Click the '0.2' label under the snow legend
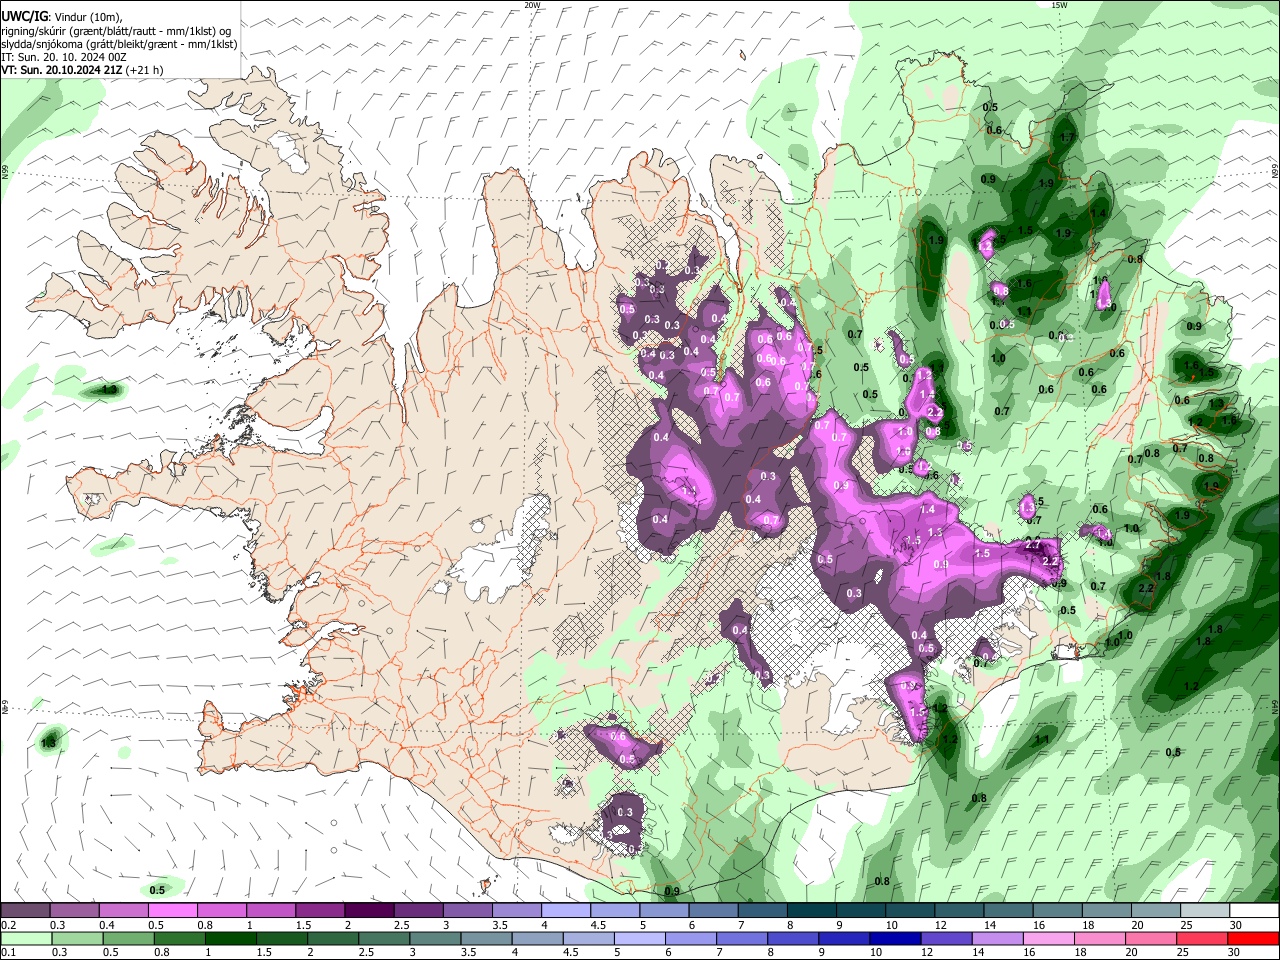1280x960 pixels. [x=7, y=925]
